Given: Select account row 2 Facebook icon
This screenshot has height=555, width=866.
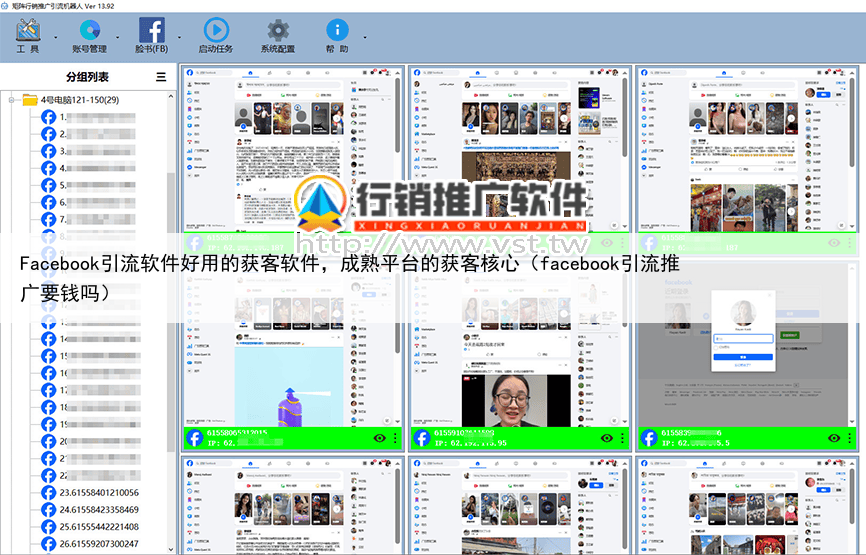Looking at the screenshot, I should point(49,134).
